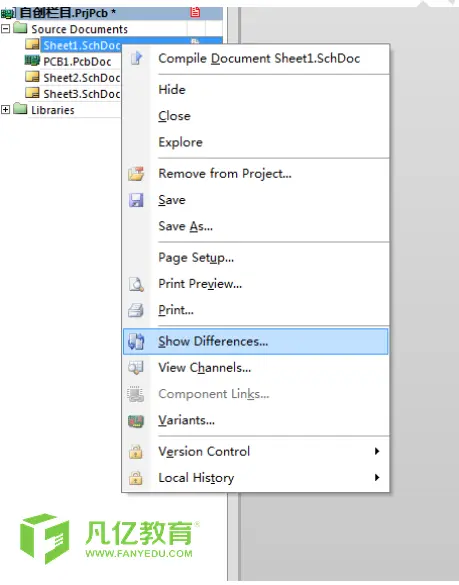Image resolution: width=459 pixels, height=585 pixels.
Task: Select Print... from the context menu
Action: (x=256, y=310)
